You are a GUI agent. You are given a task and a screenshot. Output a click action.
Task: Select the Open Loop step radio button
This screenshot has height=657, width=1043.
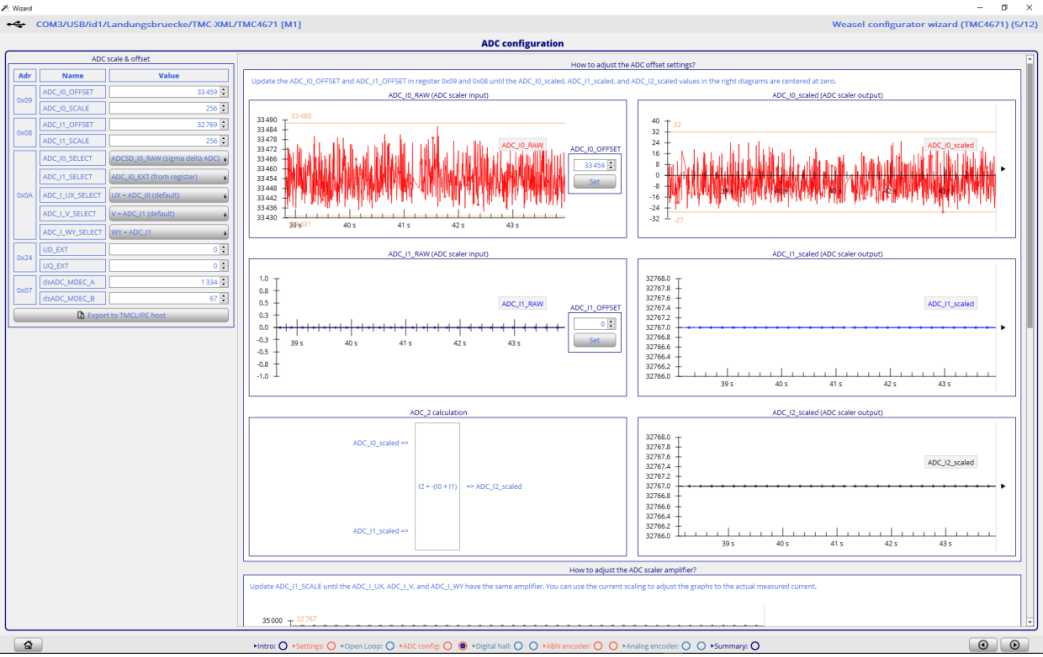coord(390,646)
